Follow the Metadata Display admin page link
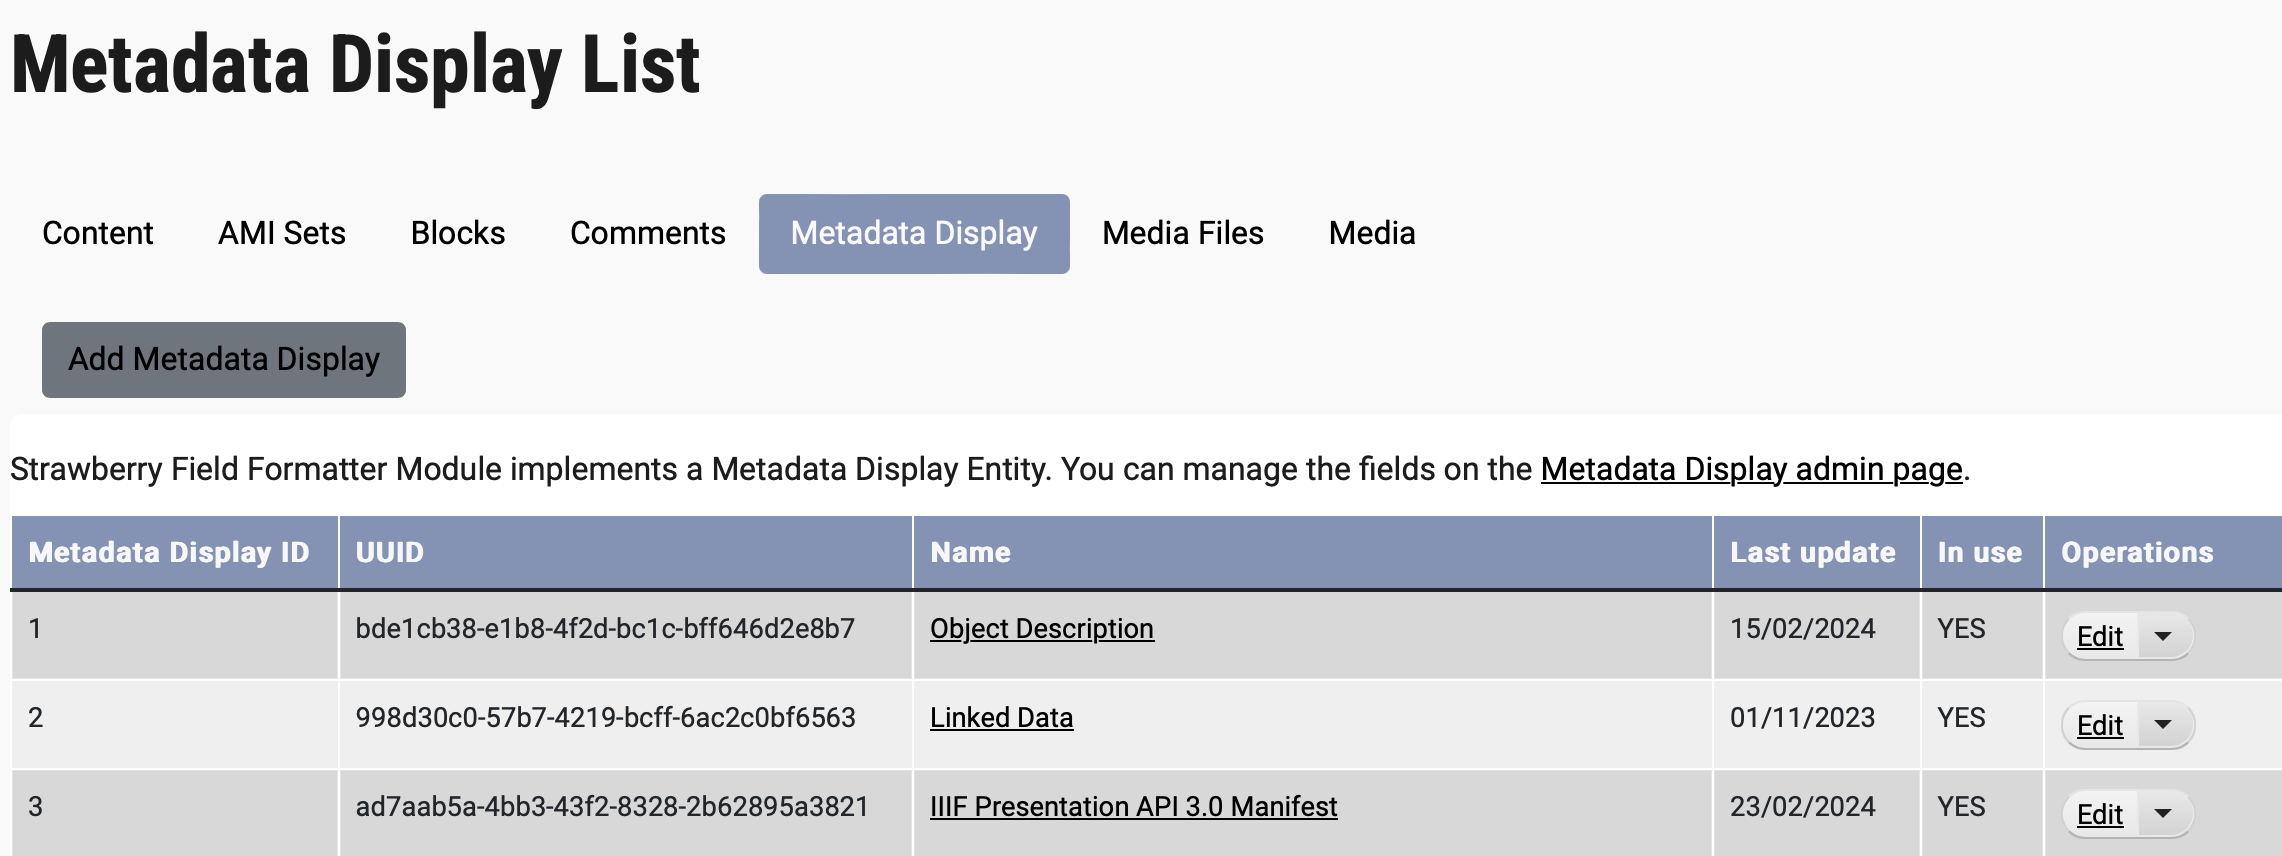 click(x=1751, y=469)
